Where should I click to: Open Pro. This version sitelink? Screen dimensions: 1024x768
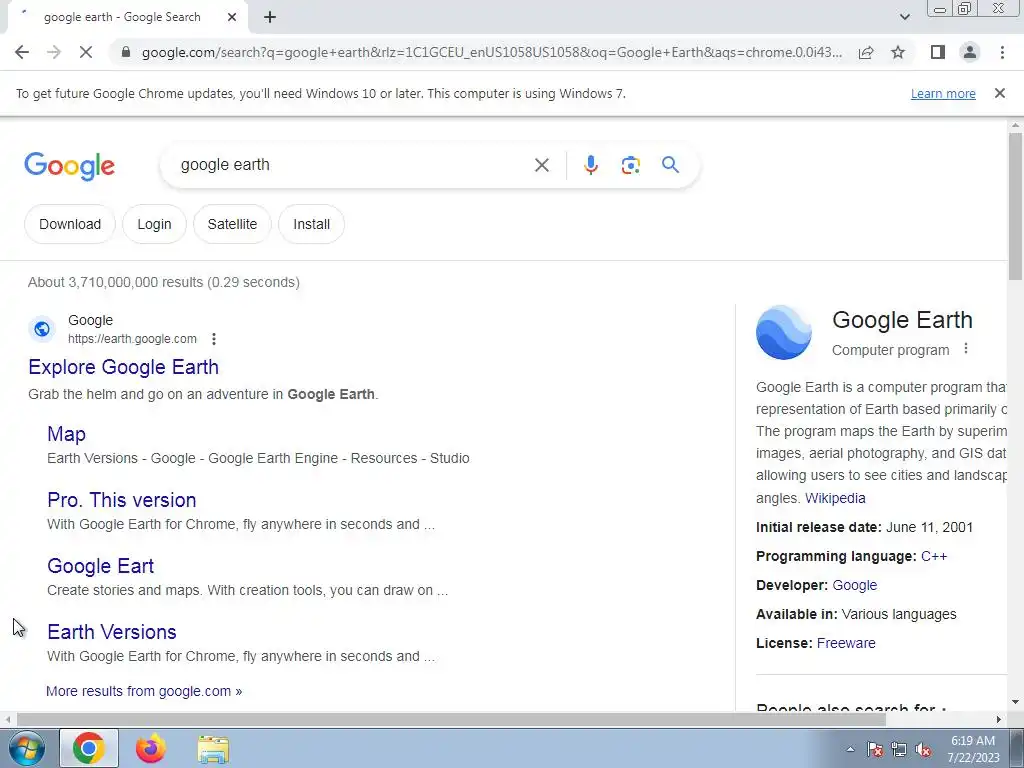pyautogui.click(x=121, y=500)
